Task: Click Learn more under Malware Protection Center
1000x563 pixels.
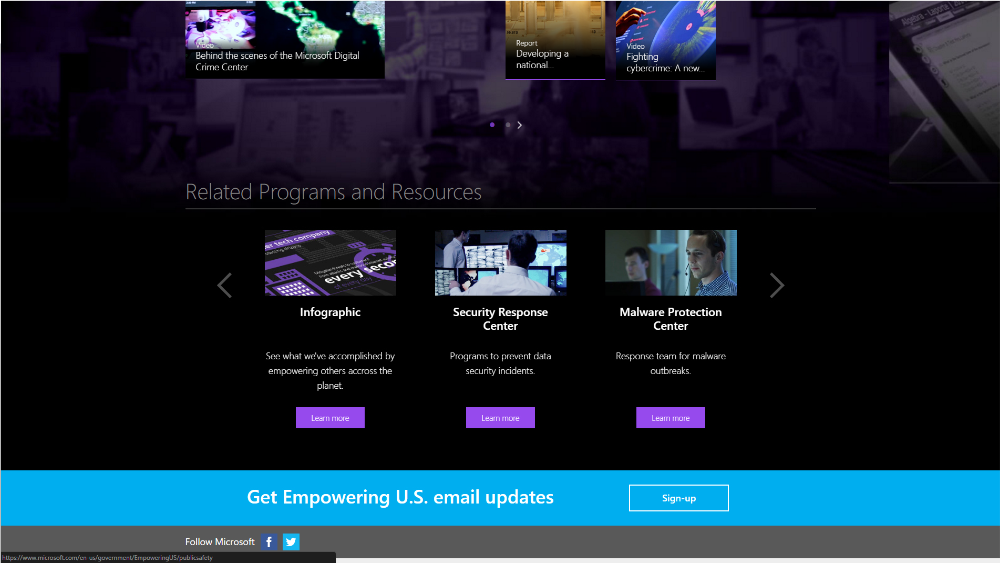Action: [x=670, y=418]
